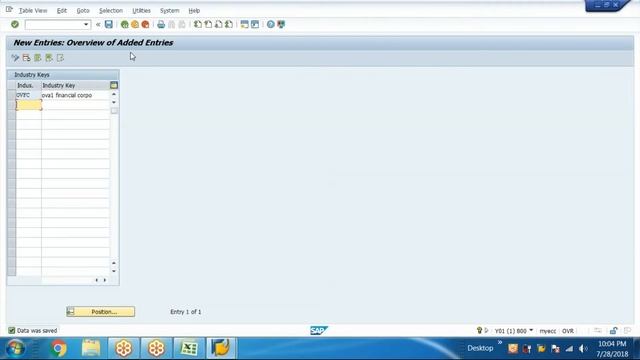Open the table settings icon beside the Industry Key header

pos(114,85)
